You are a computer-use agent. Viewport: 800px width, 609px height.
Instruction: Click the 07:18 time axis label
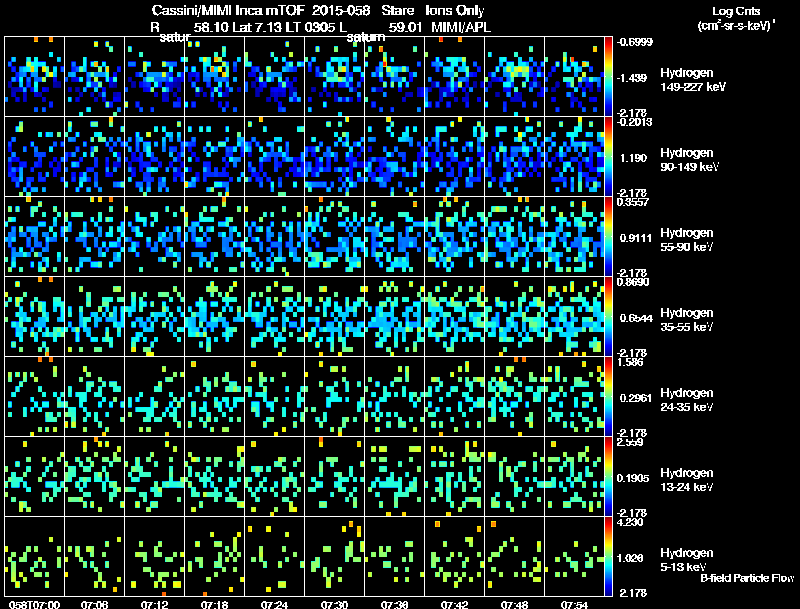pos(214,605)
